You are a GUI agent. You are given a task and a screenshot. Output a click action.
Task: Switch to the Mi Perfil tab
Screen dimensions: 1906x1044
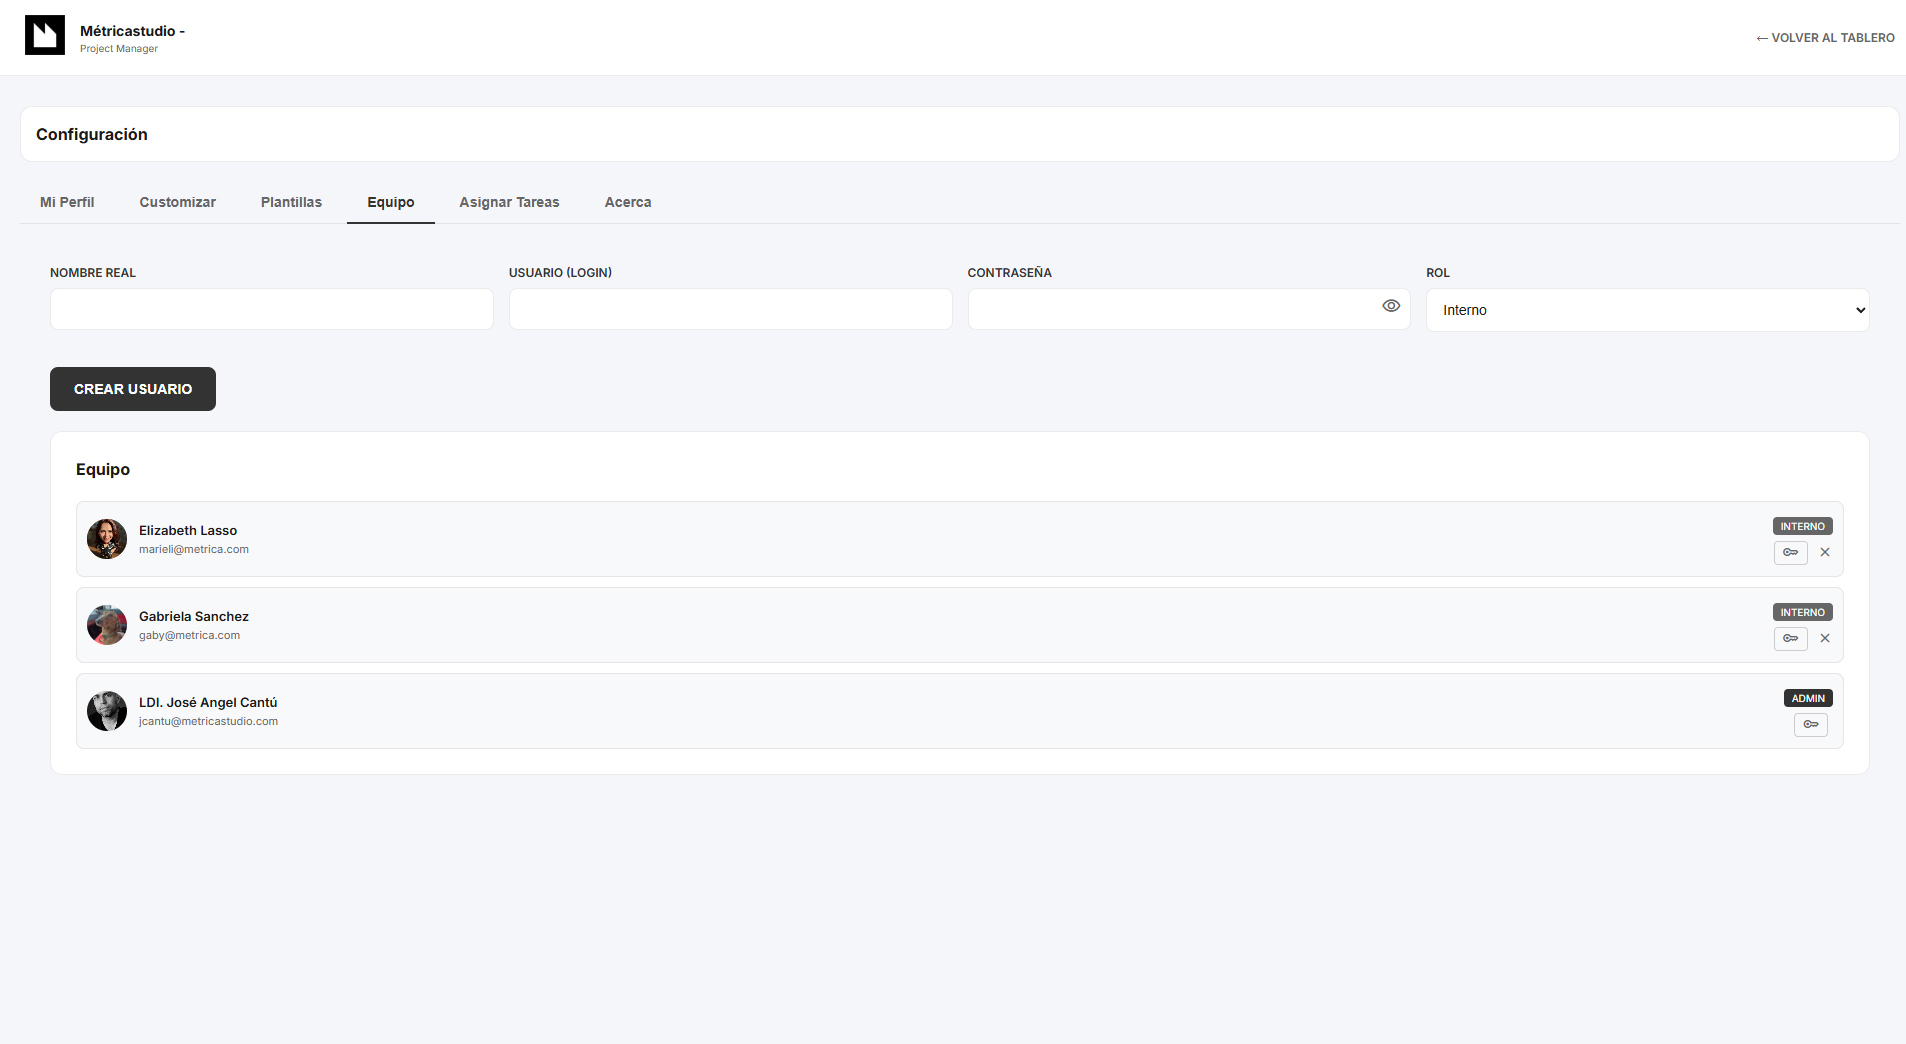point(67,202)
